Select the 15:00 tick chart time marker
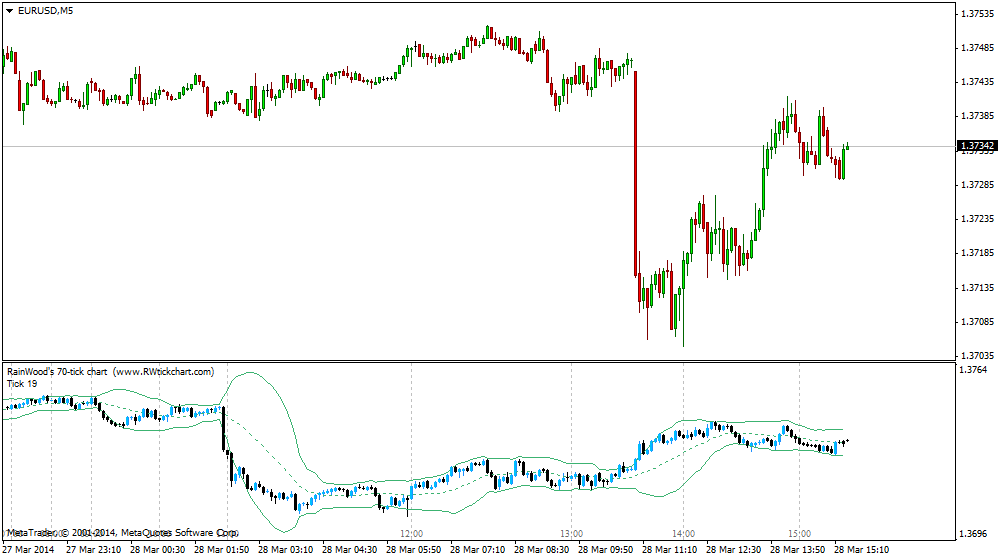The image size is (998, 558). [799, 533]
